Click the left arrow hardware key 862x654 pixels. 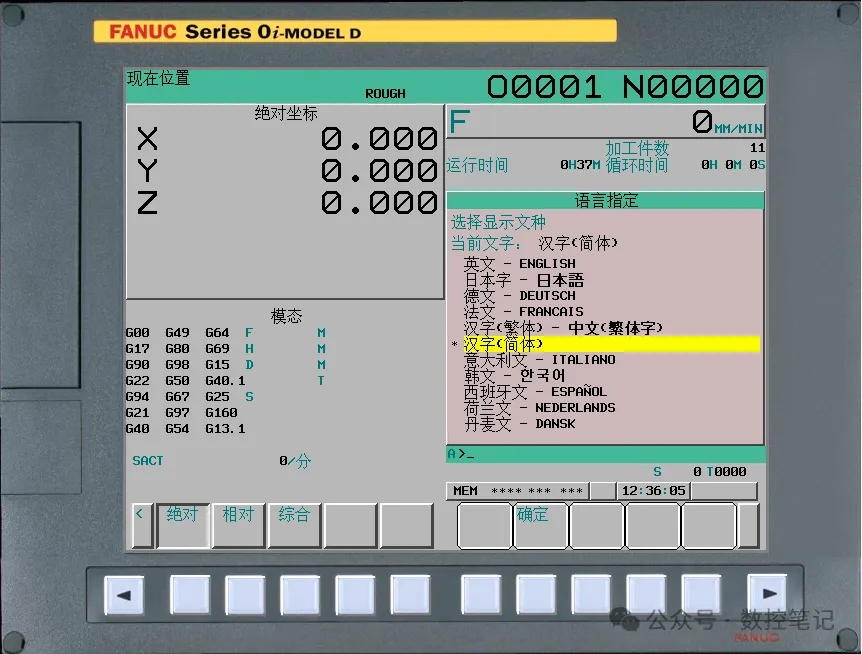[124, 595]
